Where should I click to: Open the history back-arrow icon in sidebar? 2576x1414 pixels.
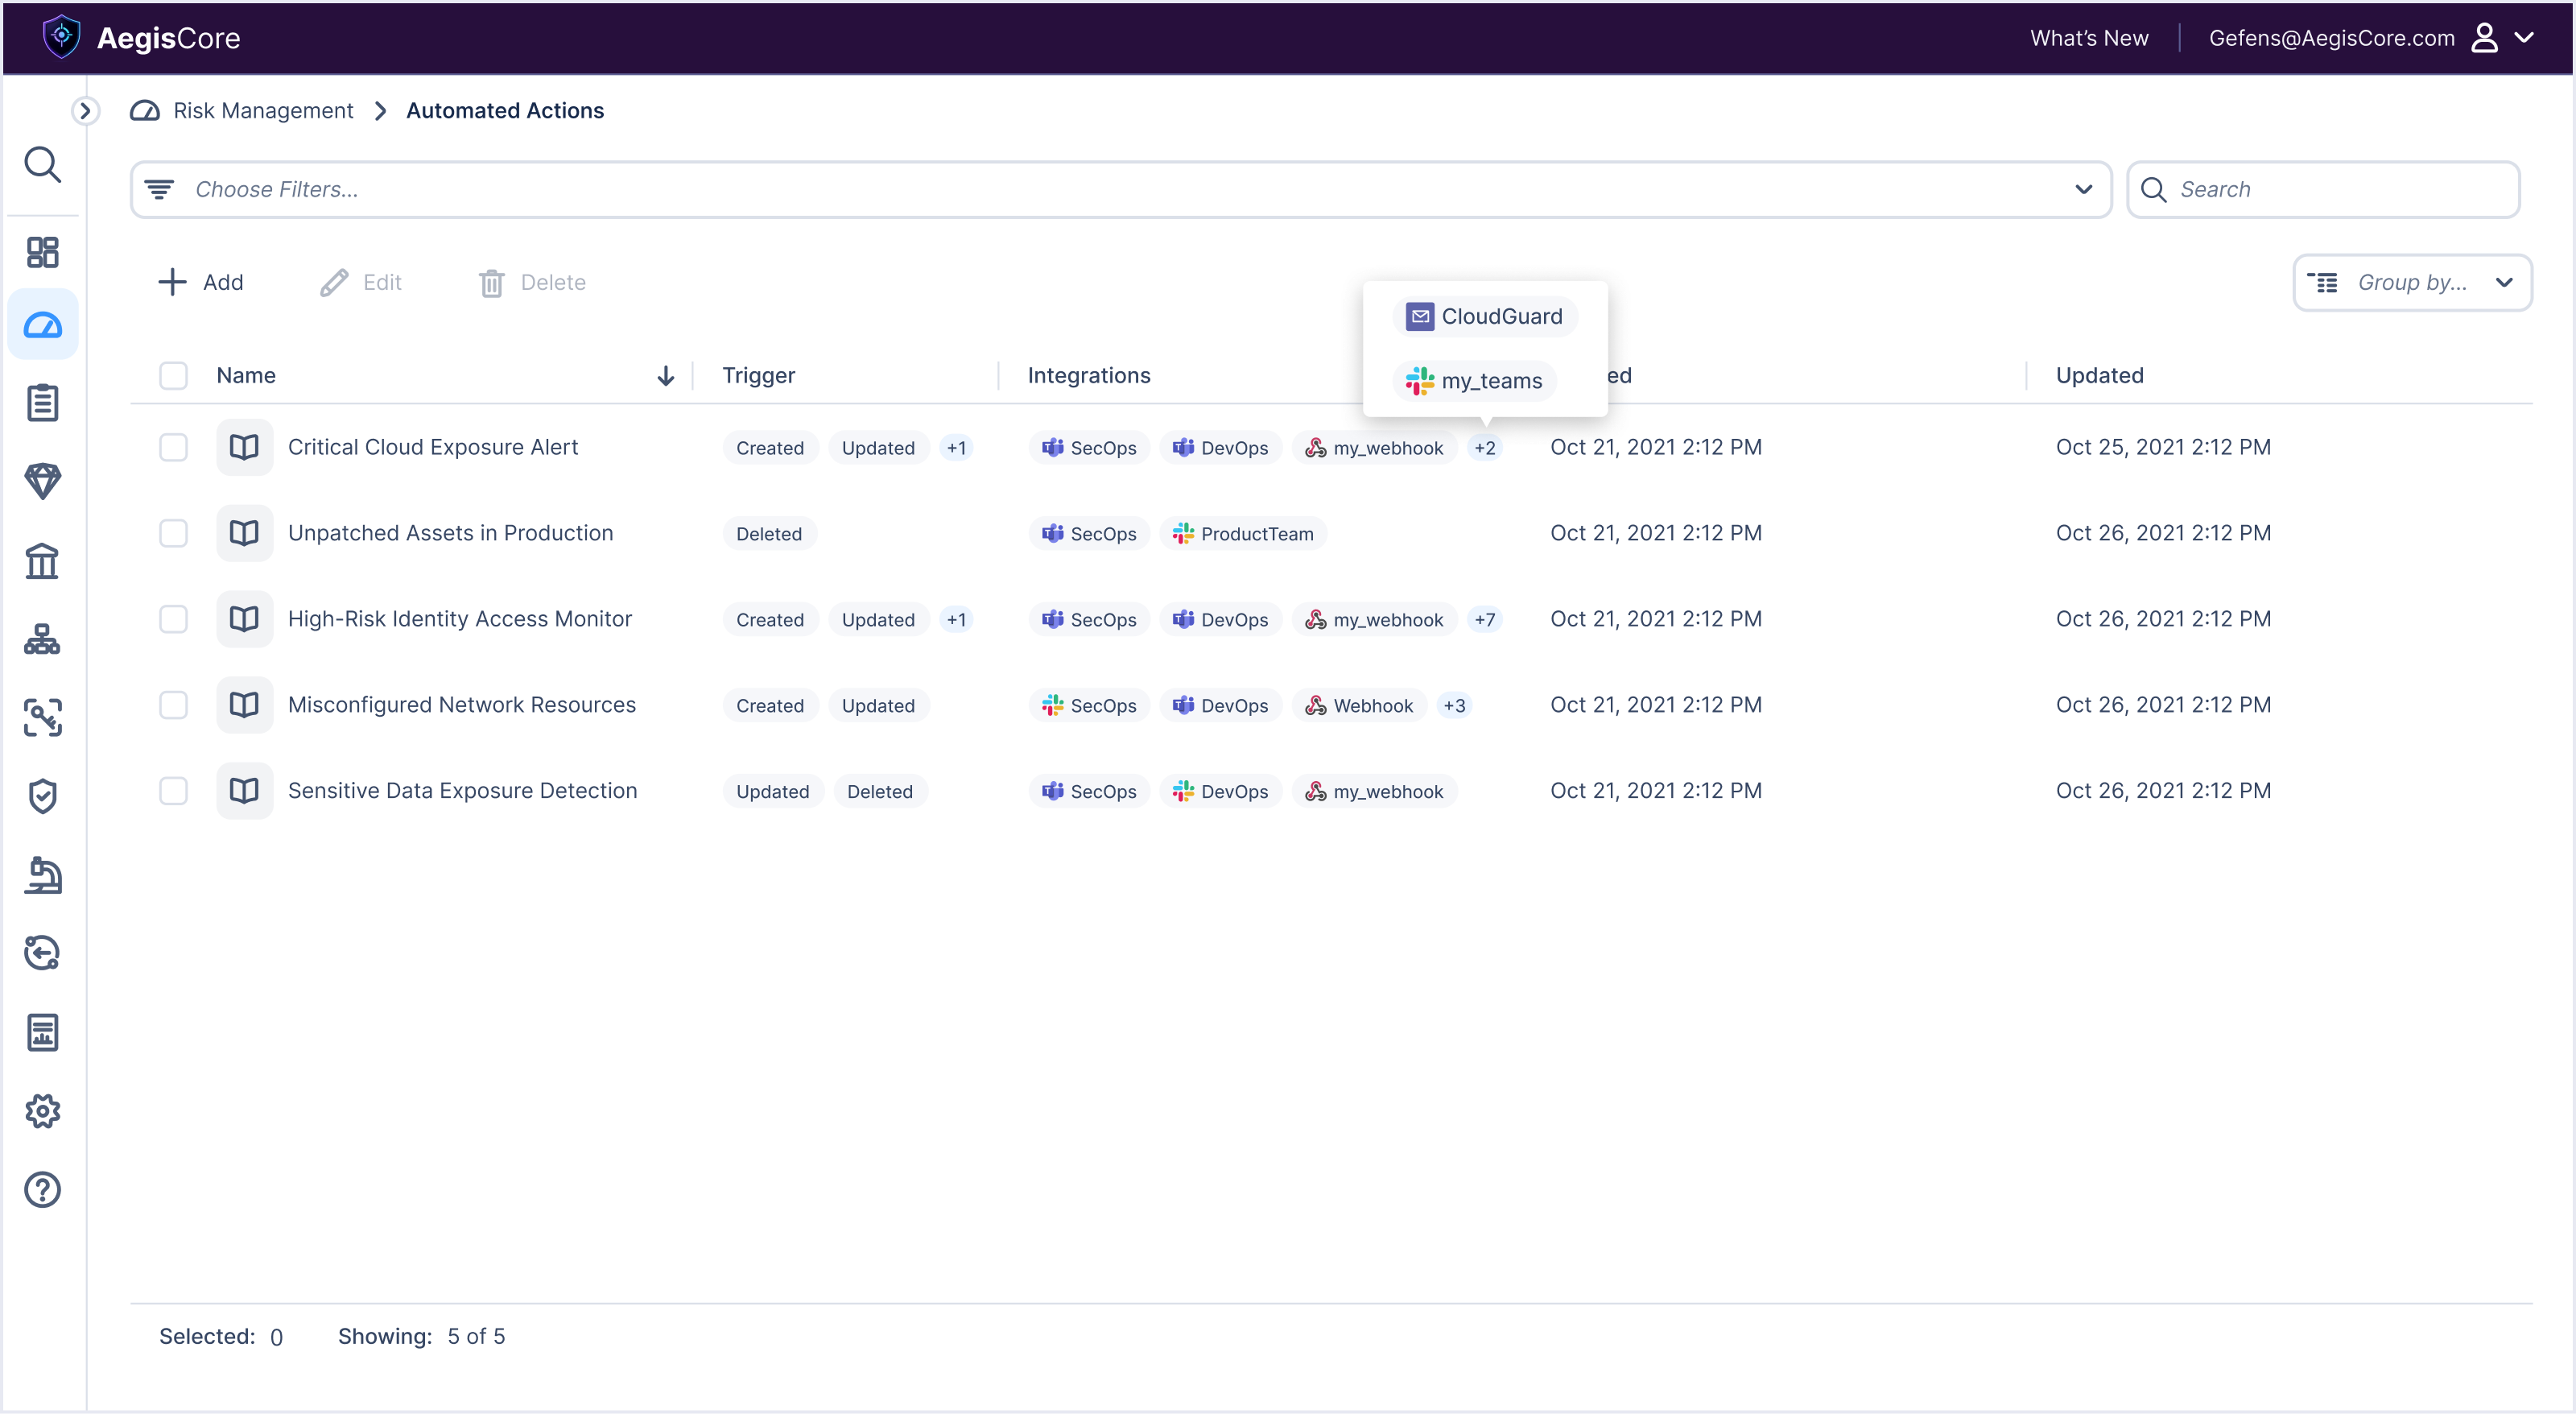(42, 953)
